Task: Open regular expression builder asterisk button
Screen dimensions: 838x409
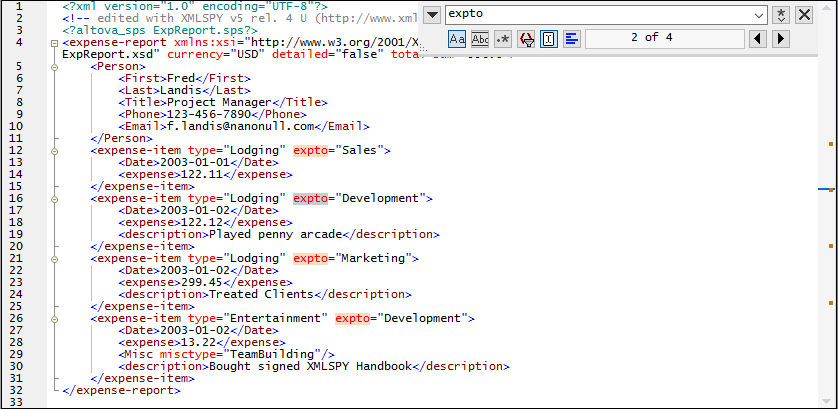Action: tap(781, 14)
